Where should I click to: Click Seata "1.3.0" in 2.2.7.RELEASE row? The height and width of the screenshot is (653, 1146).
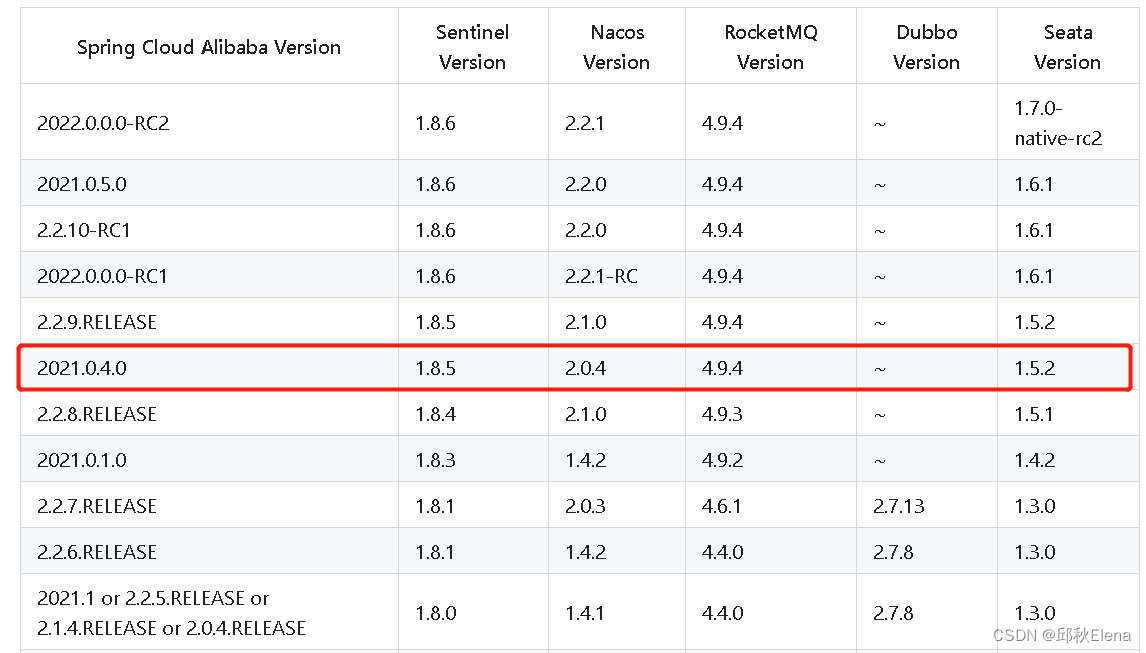(1034, 506)
